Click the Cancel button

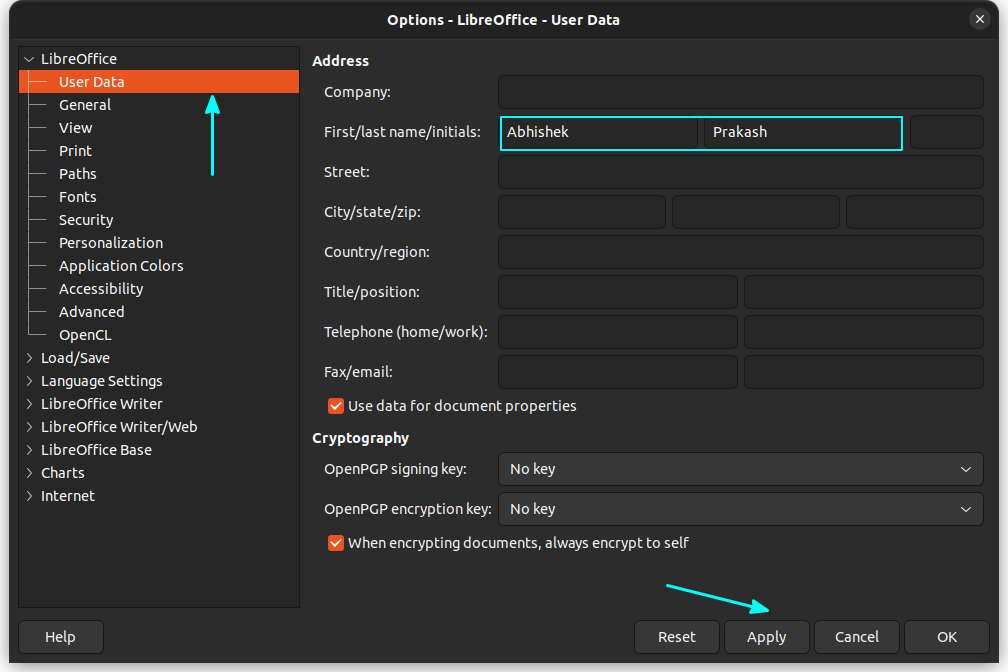857,637
